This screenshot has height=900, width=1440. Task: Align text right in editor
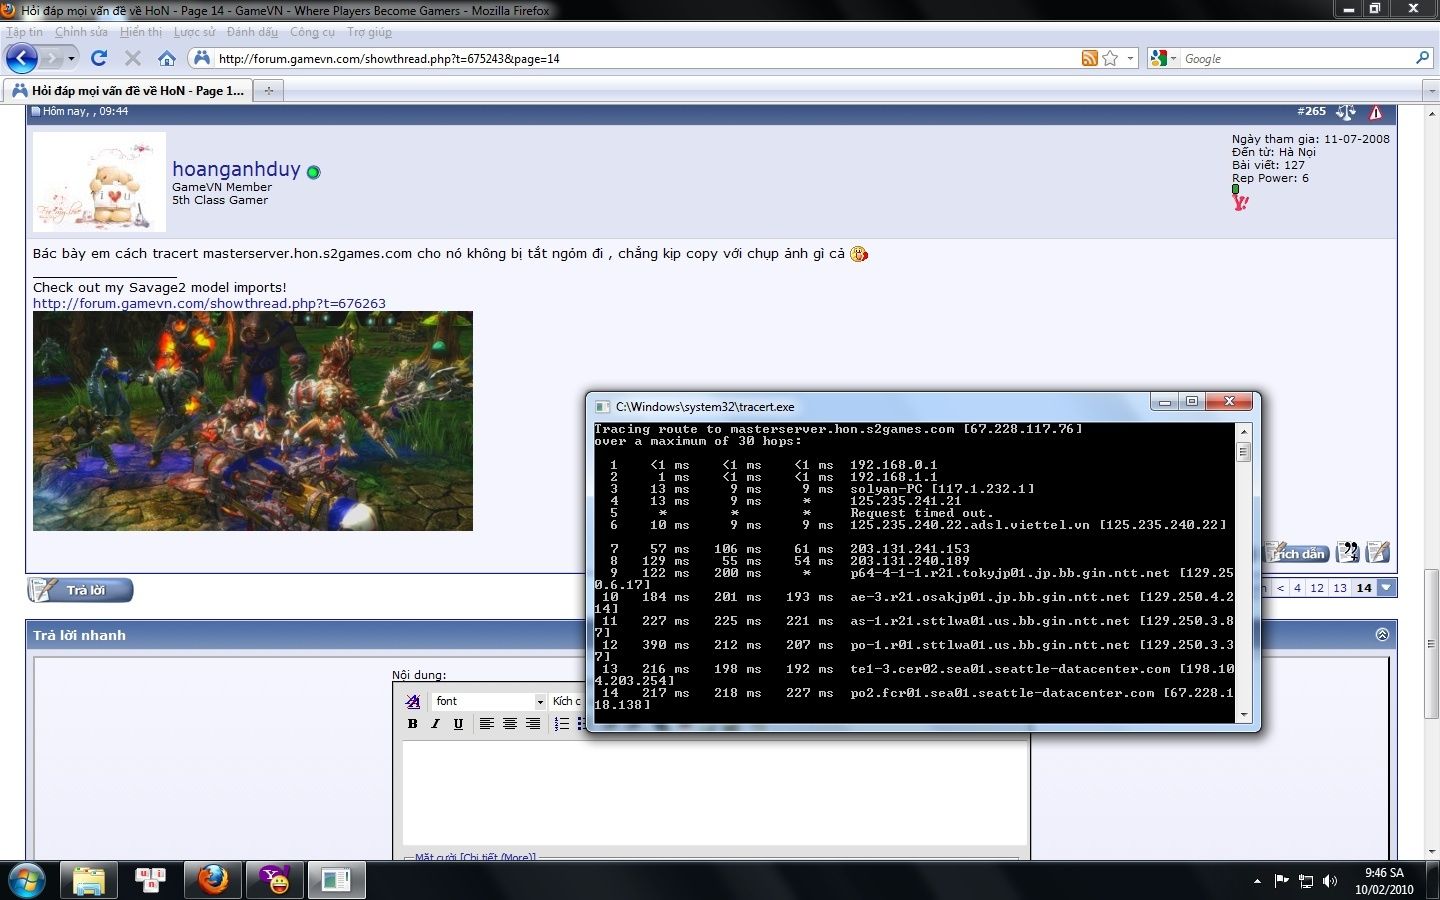tap(532, 724)
